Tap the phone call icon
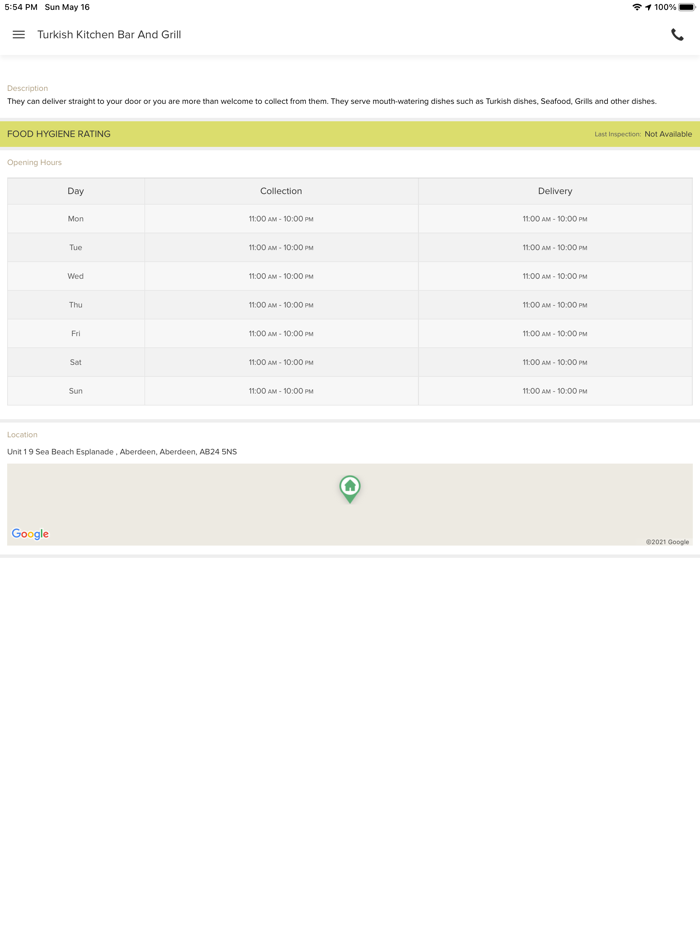The image size is (700, 934). click(x=677, y=35)
